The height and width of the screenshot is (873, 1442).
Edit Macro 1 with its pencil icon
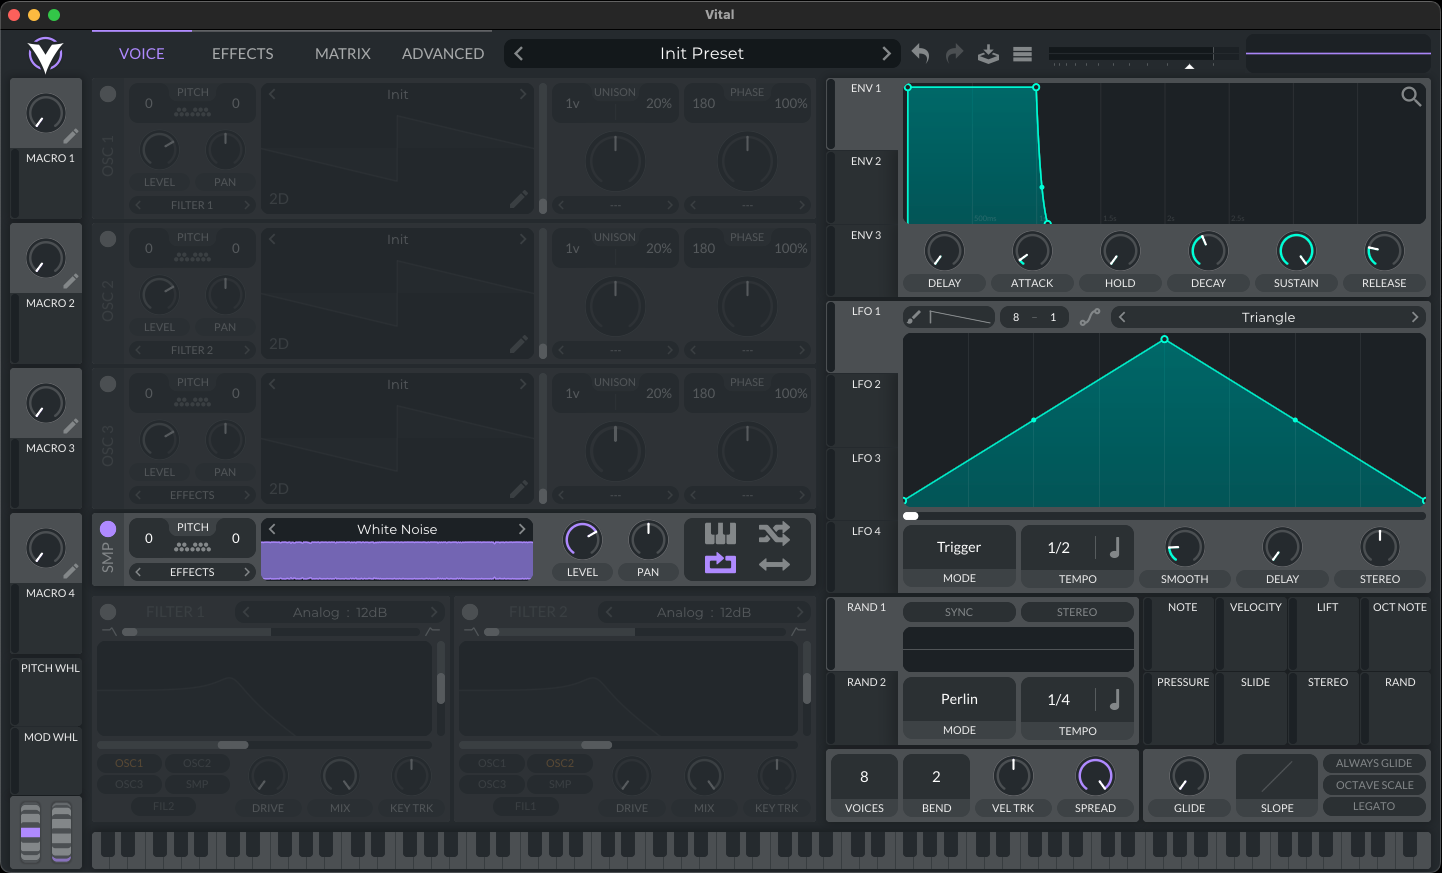pos(71,137)
